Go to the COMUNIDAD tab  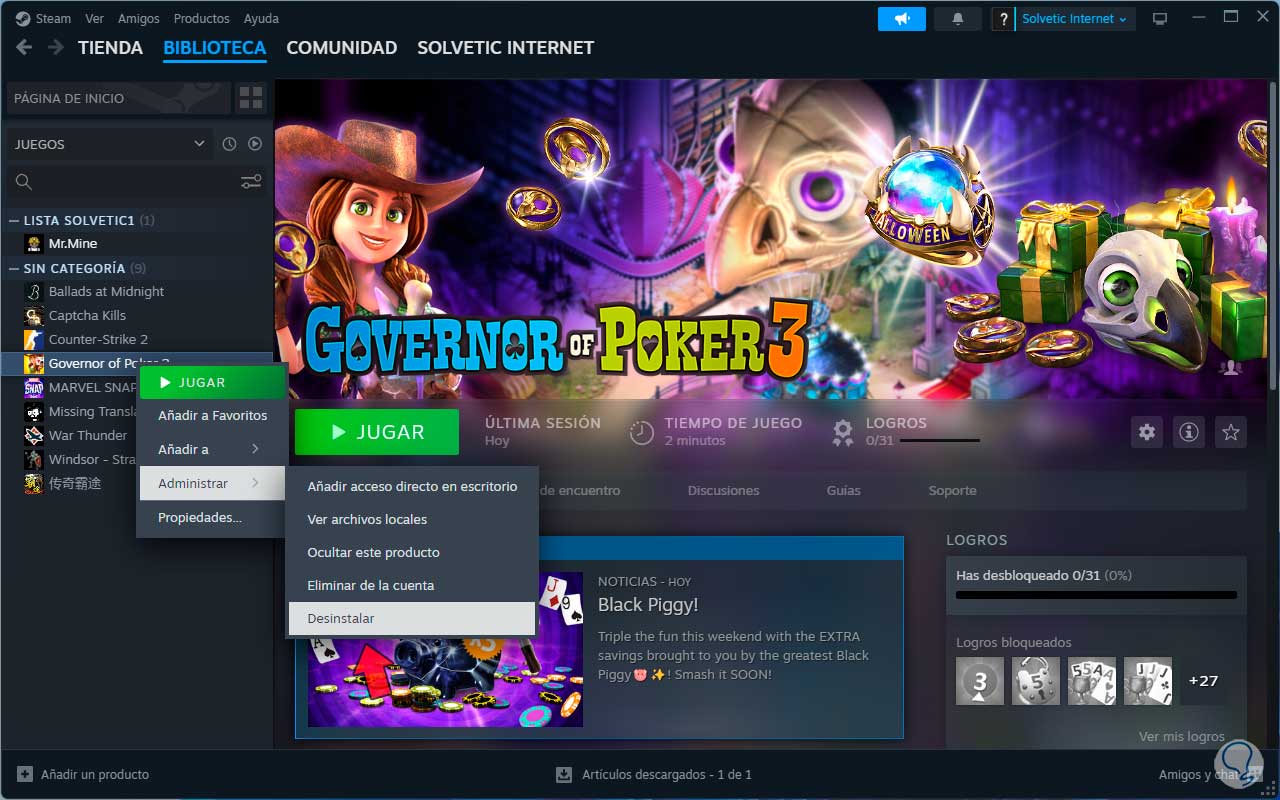[342, 47]
